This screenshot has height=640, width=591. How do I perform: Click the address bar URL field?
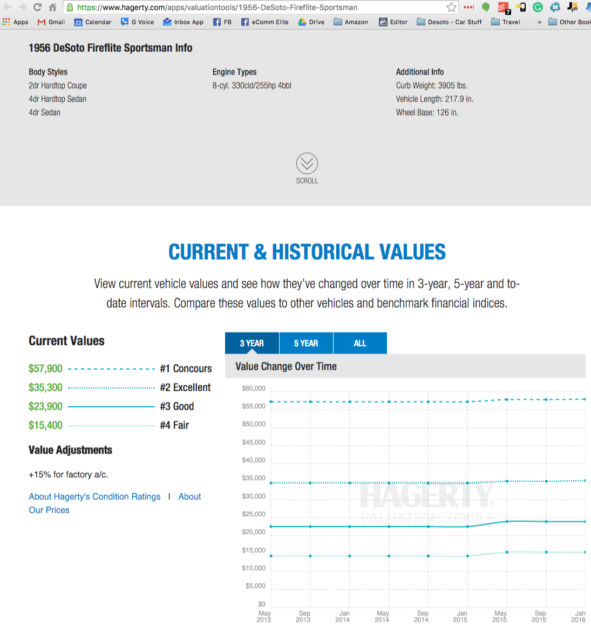pyautogui.click(x=257, y=7)
